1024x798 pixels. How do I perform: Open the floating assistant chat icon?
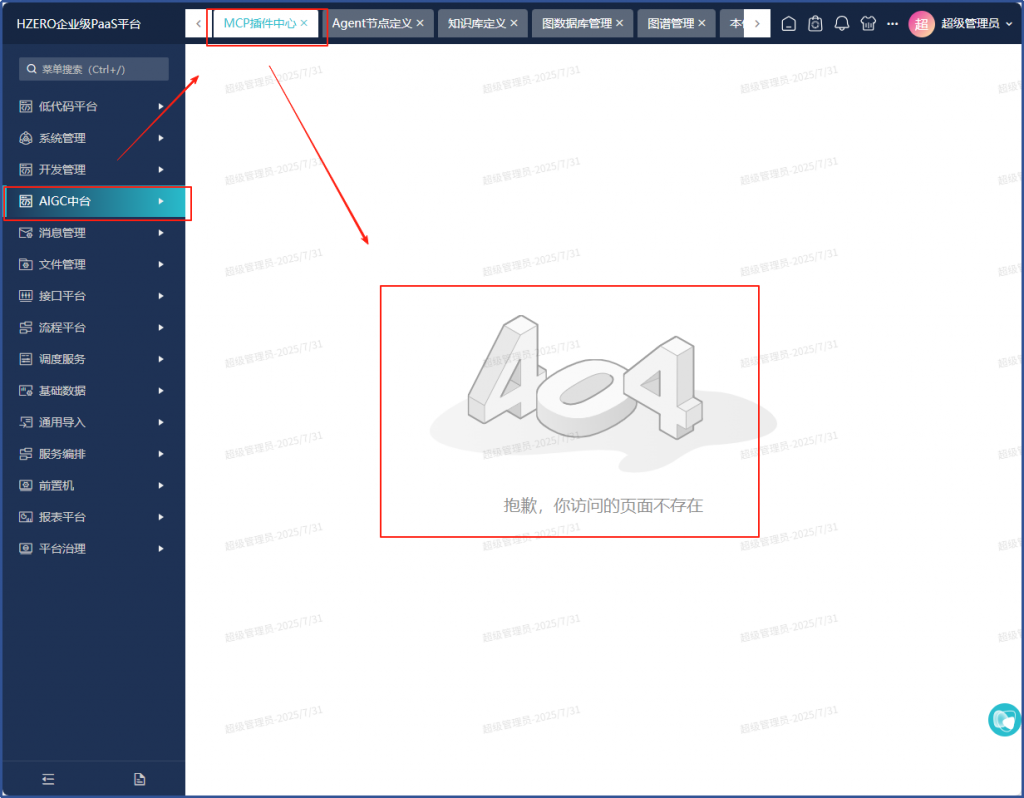pyautogui.click(x=1003, y=720)
